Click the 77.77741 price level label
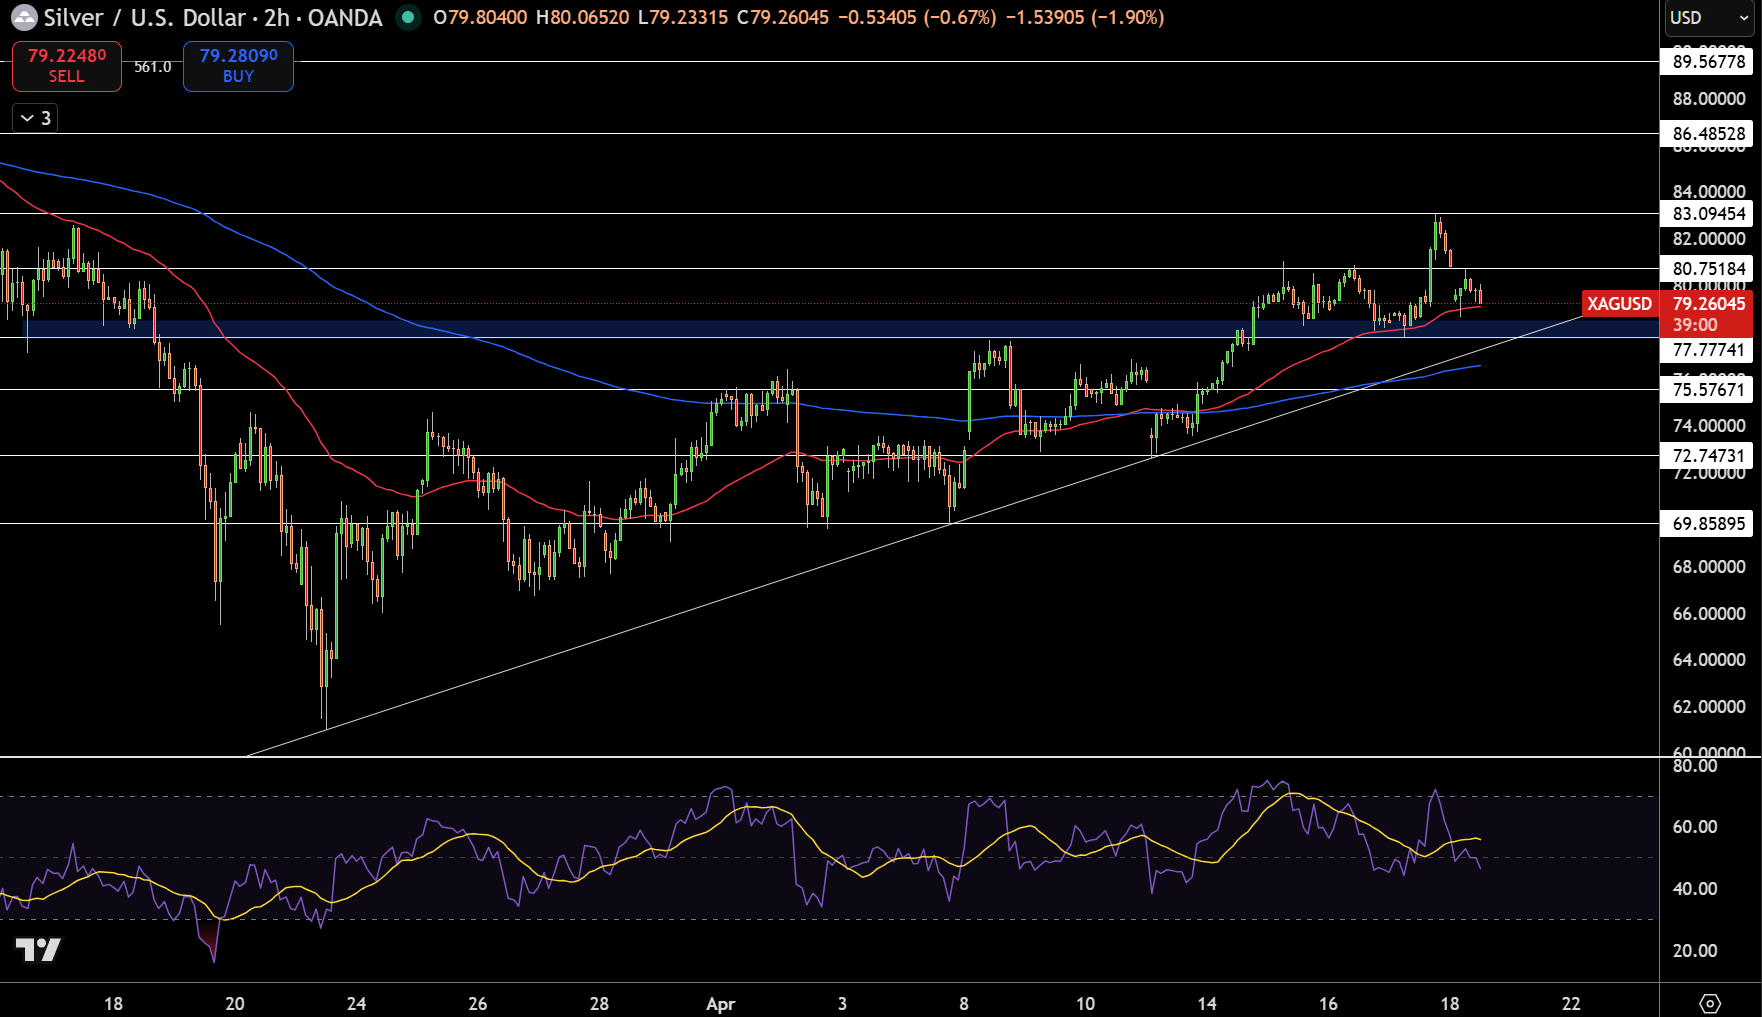The height and width of the screenshot is (1017, 1762). click(1707, 349)
